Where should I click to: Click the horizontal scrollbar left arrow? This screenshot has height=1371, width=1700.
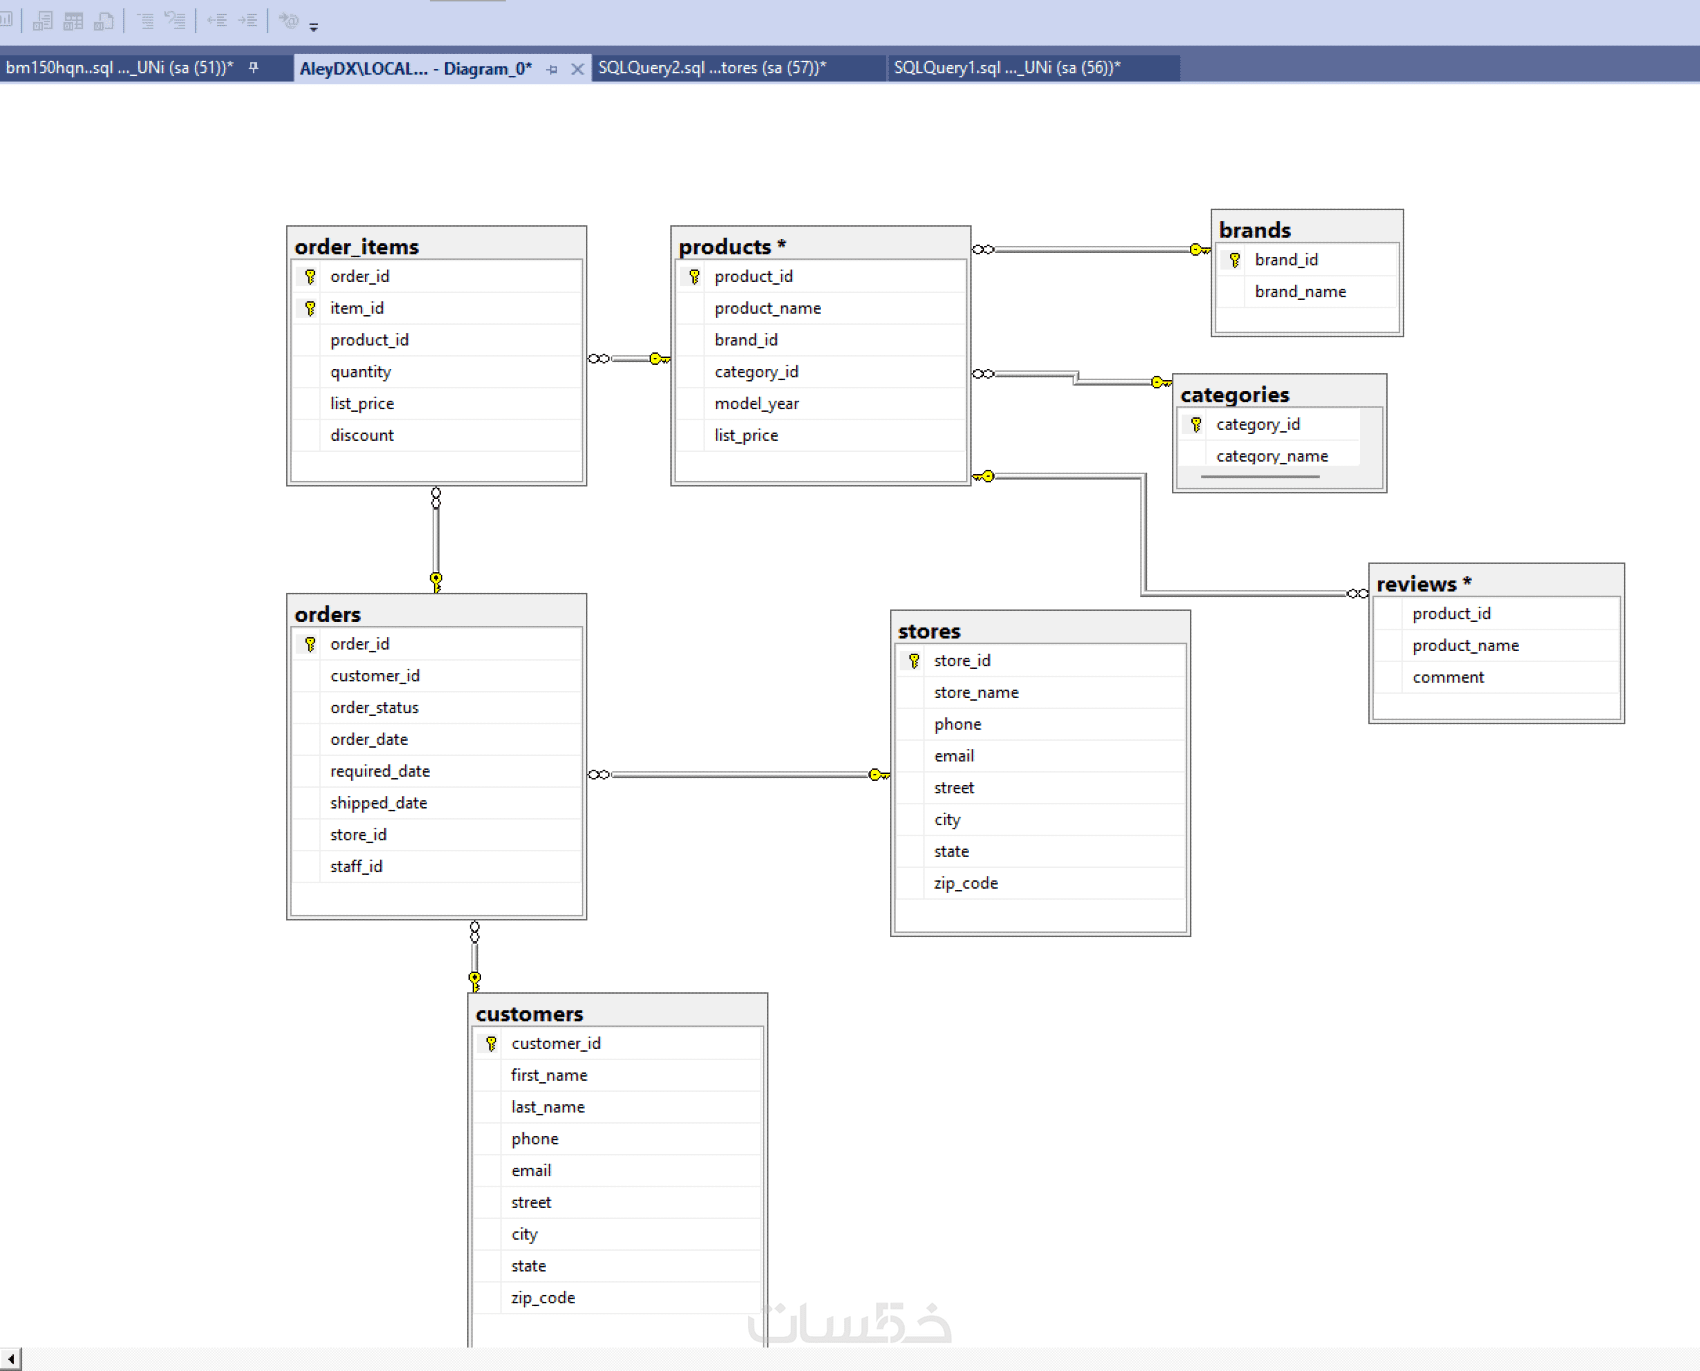point(10,1359)
